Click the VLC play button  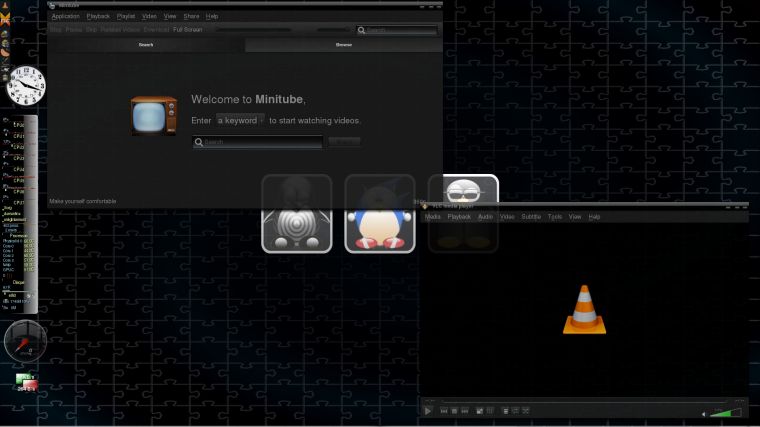tap(428, 411)
